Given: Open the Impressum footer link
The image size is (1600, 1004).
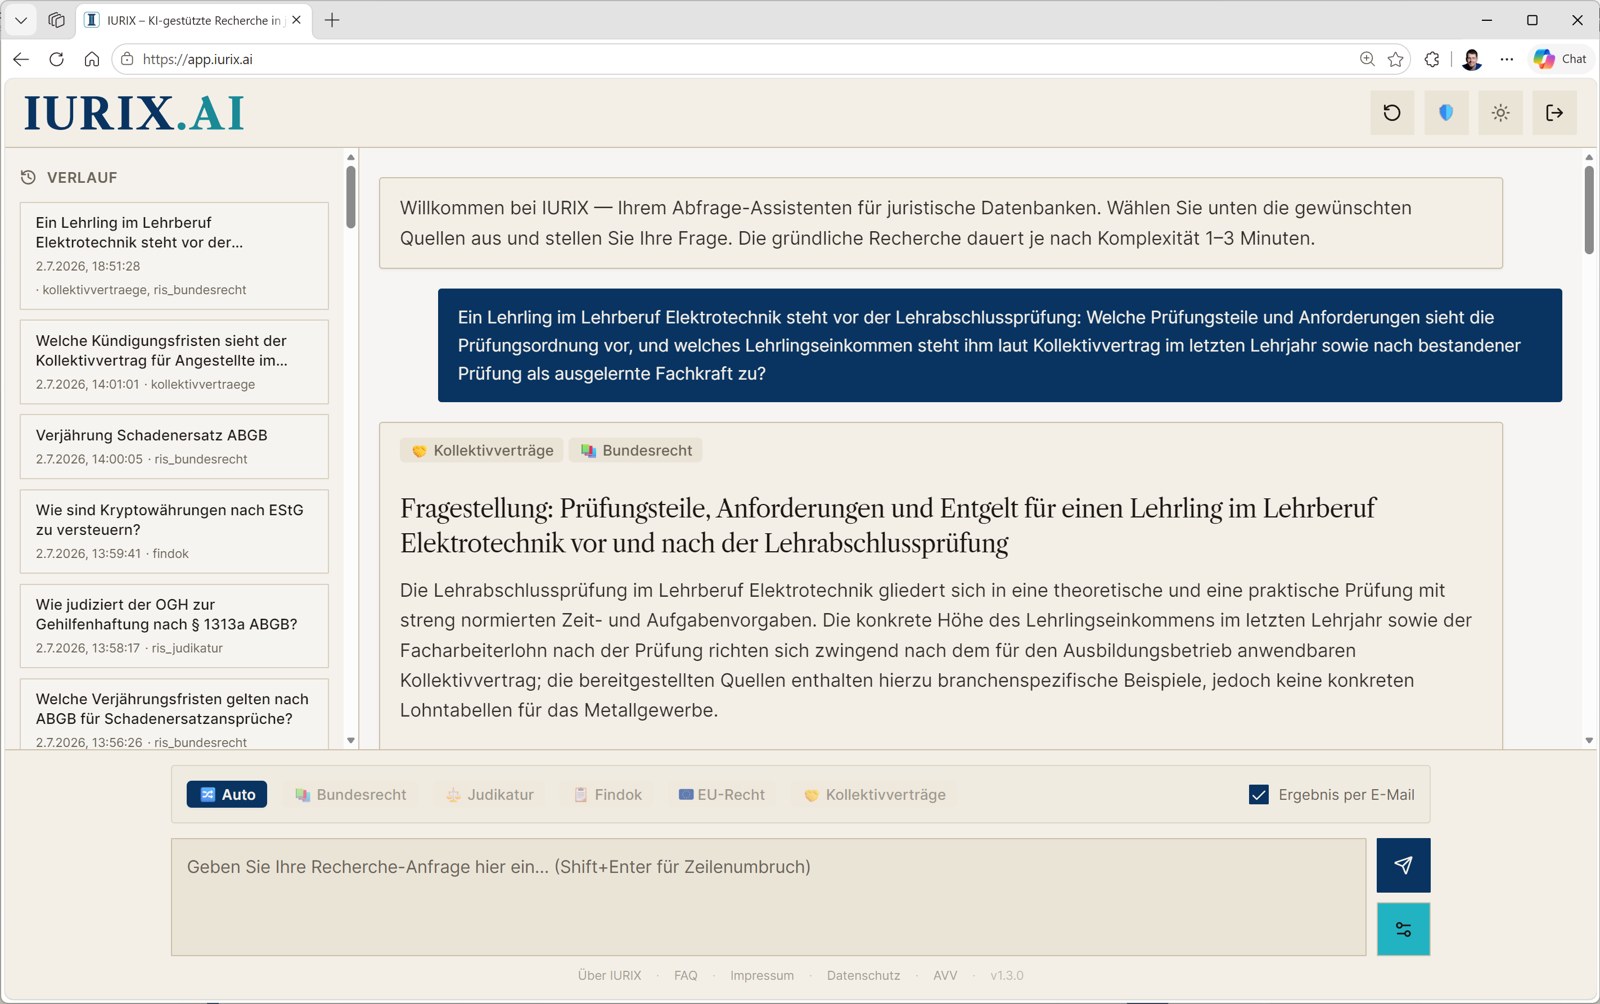Looking at the screenshot, I should click(x=762, y=976).
